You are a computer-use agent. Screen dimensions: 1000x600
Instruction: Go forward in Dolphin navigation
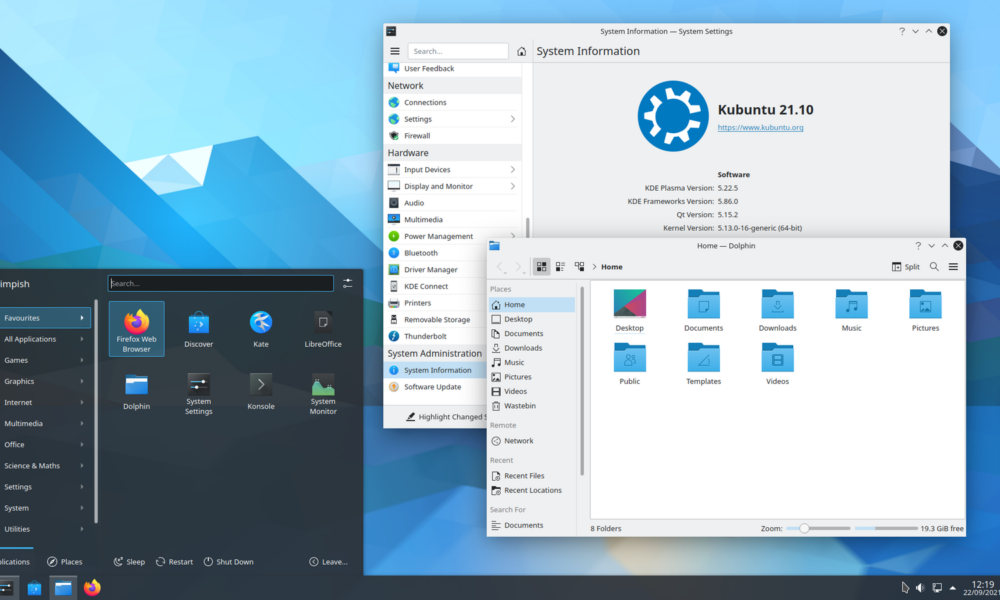pyautogui.click(x=519, y=267)
